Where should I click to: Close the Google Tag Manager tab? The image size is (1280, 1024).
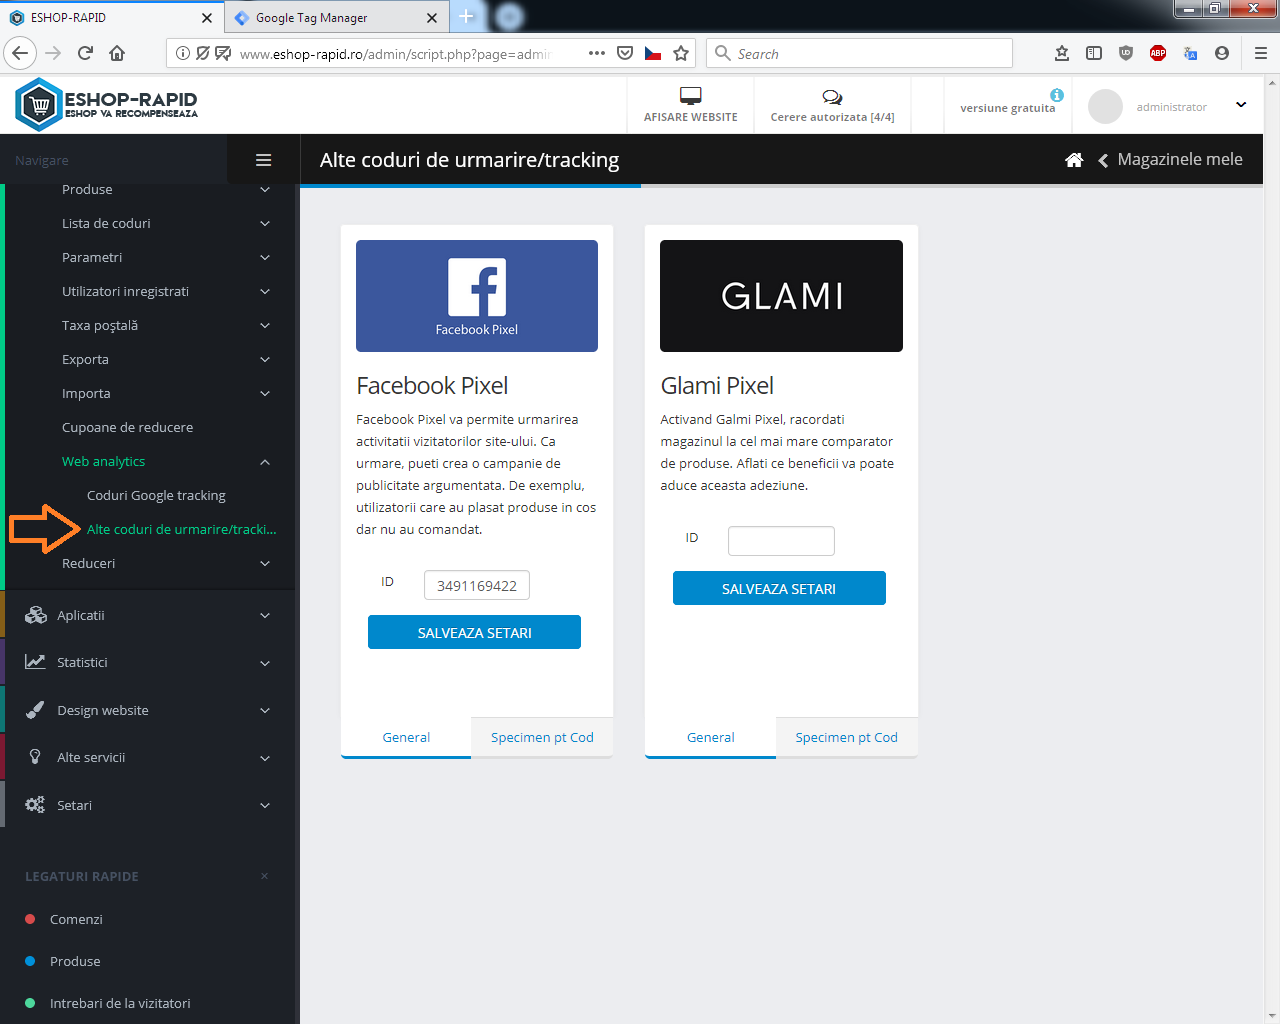[x=432, y=17]
